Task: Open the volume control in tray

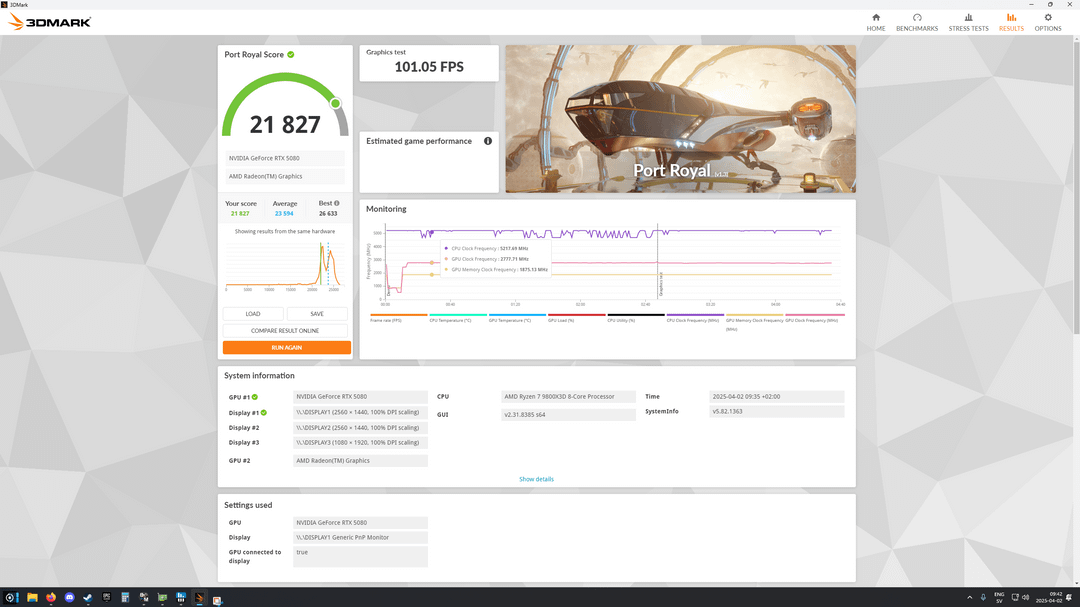Action: (1026, 597)
